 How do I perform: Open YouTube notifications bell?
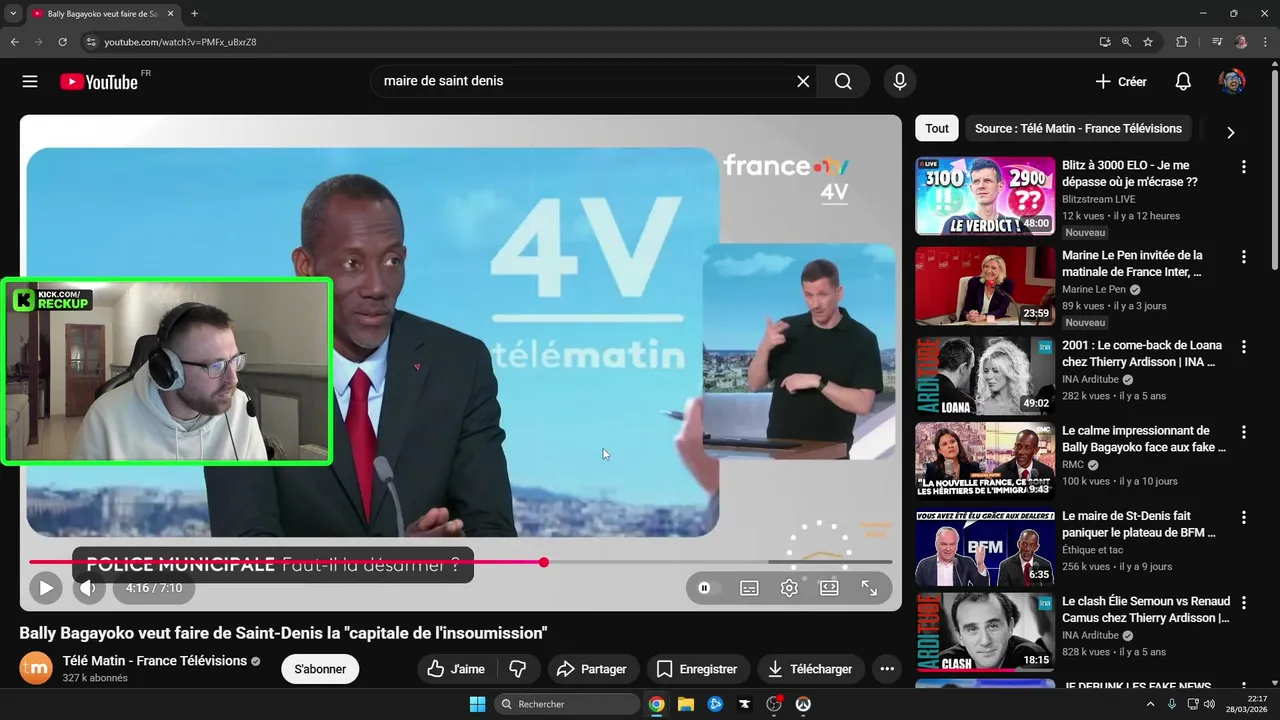pyautogui.click(x=1183, y=82)
